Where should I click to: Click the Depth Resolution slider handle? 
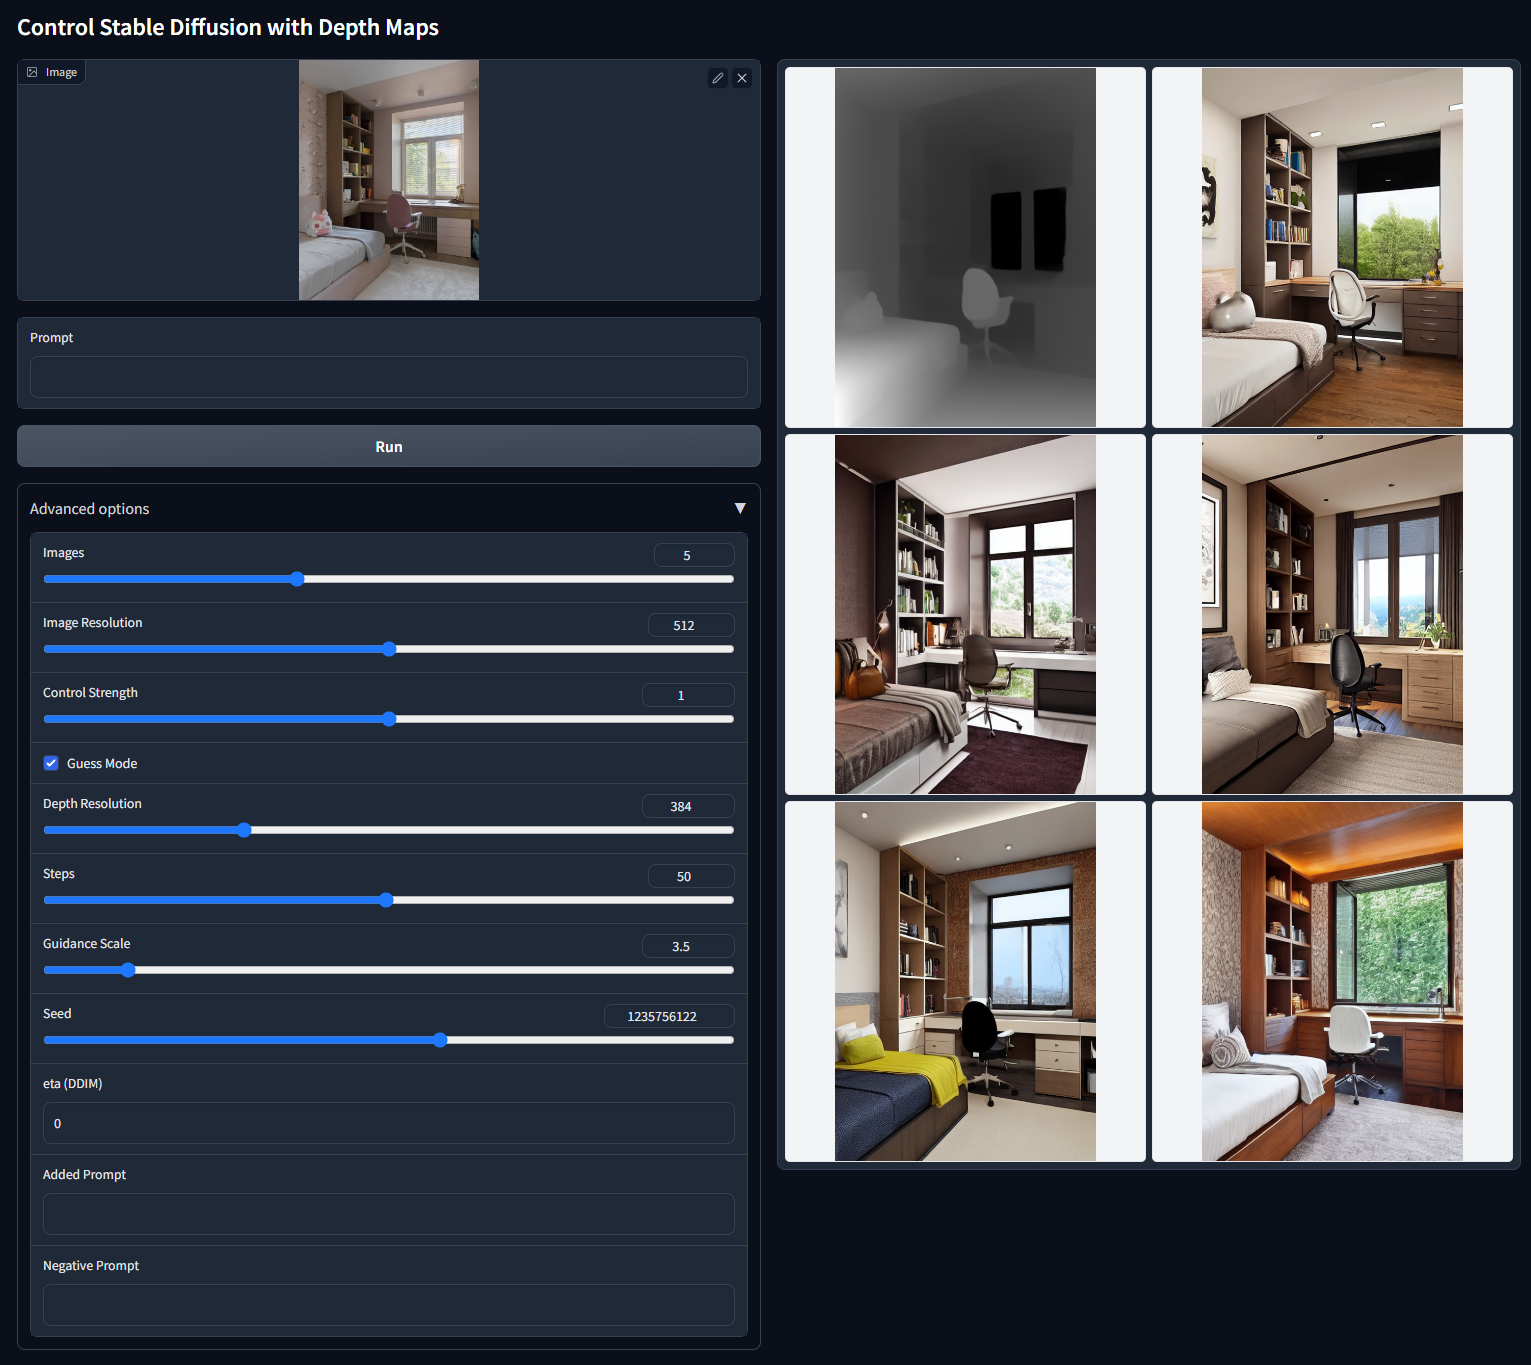[x=244, y=830]
